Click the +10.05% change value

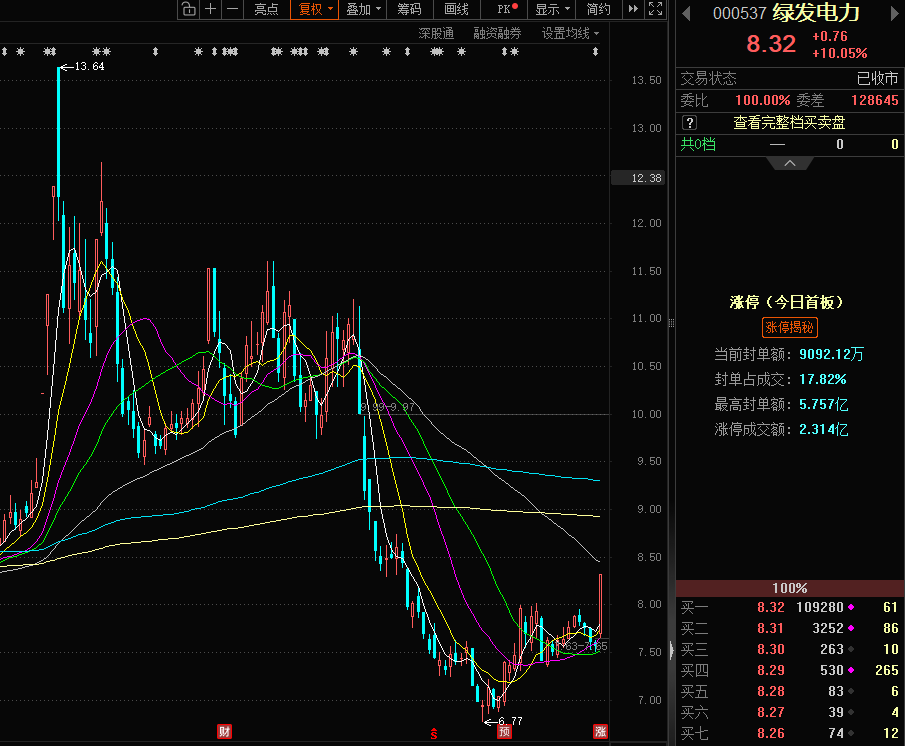(839, 54)
